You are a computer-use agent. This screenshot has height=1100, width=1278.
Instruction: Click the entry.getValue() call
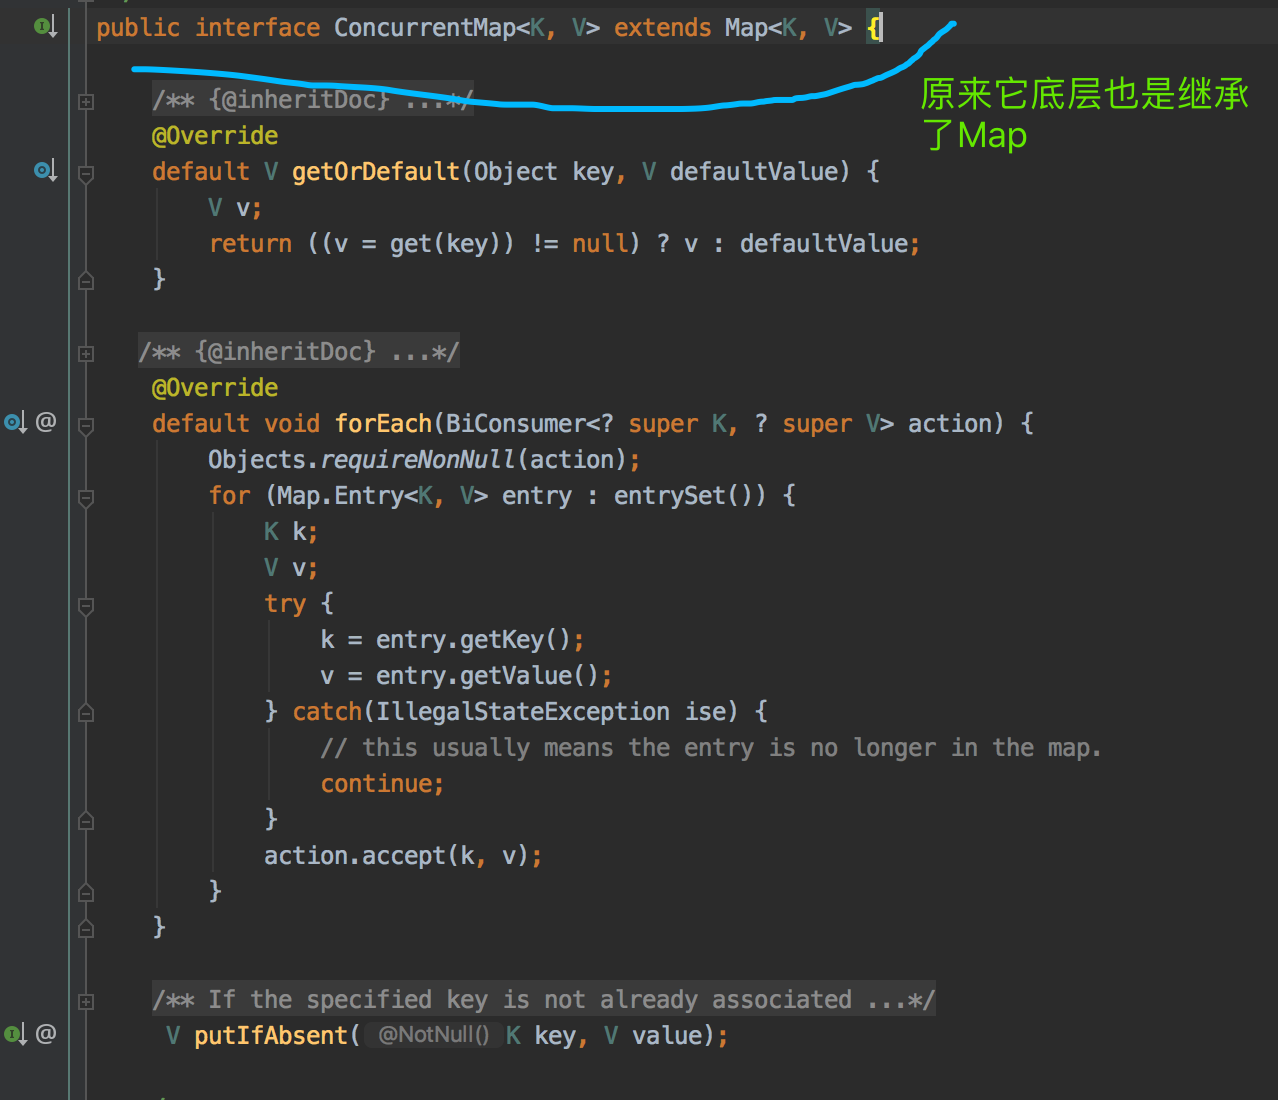(x=487, y=676)
